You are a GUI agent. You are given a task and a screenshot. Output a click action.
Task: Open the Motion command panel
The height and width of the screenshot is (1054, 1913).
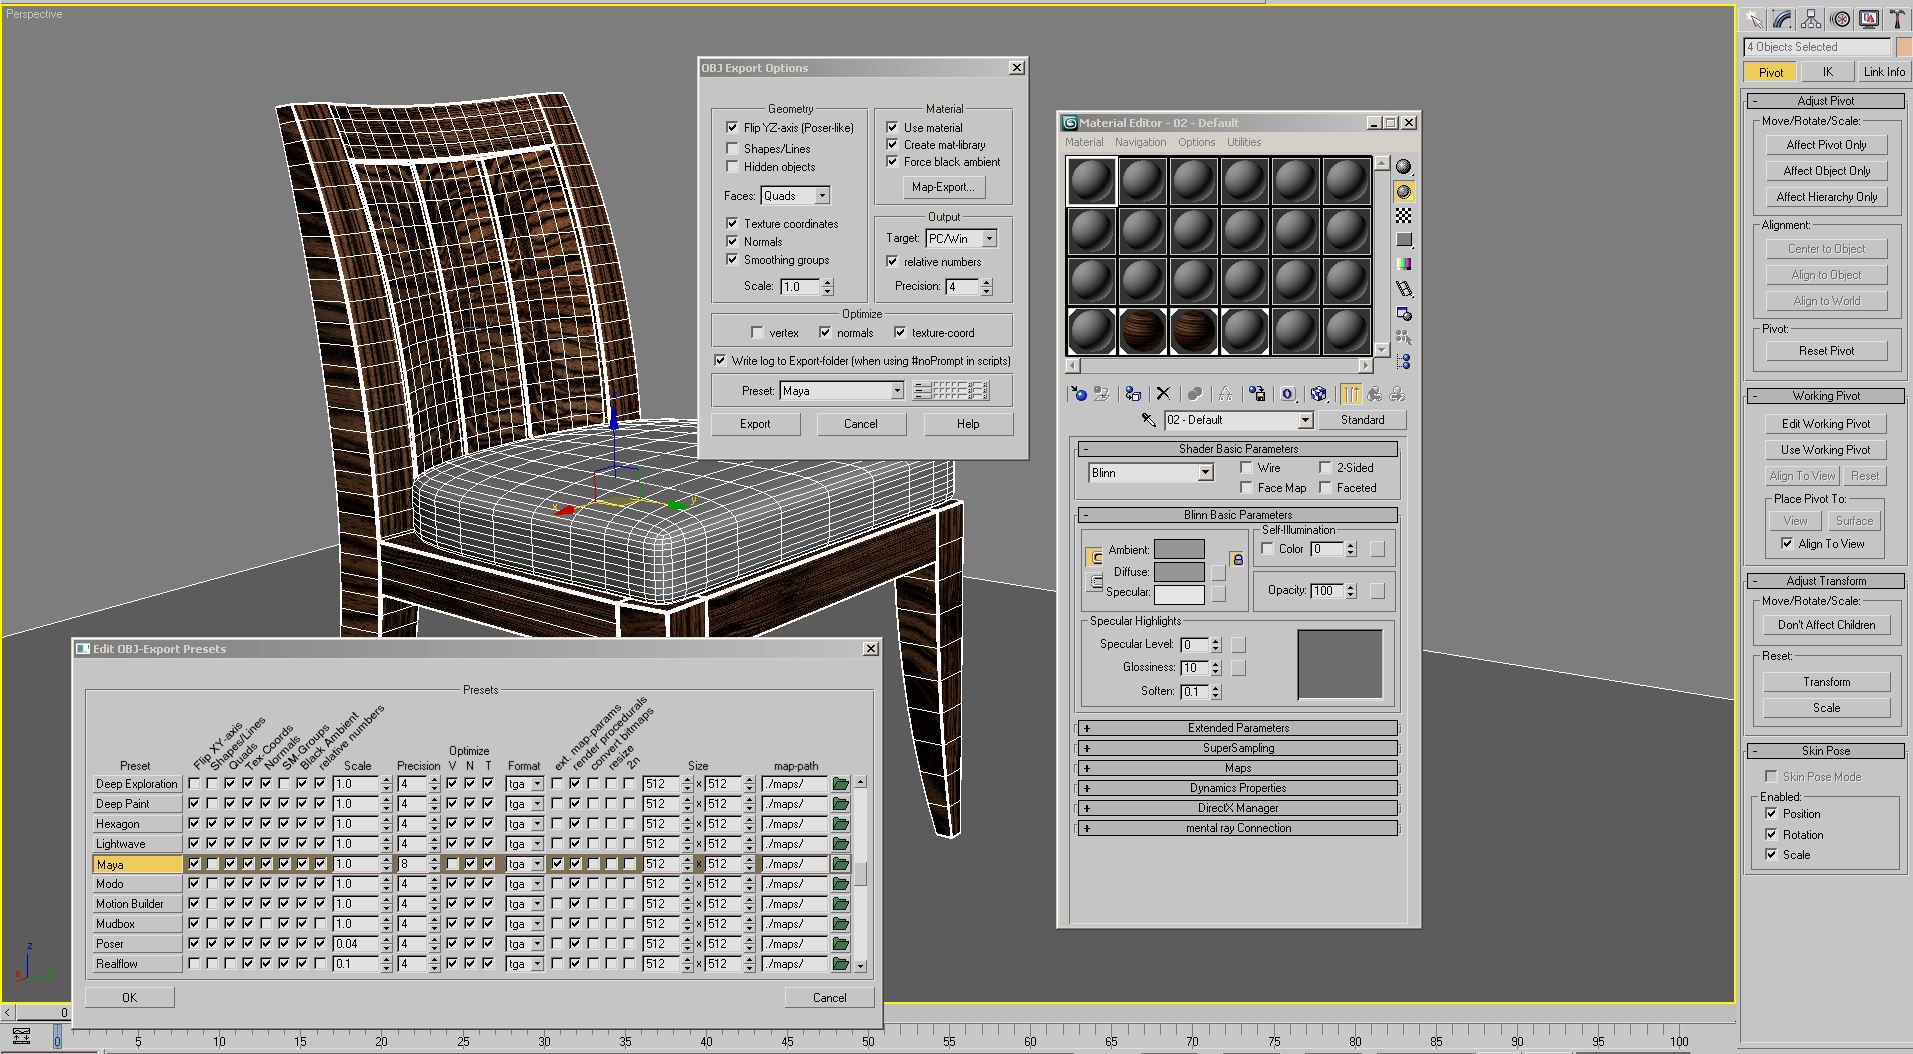tap(1840, 19)
